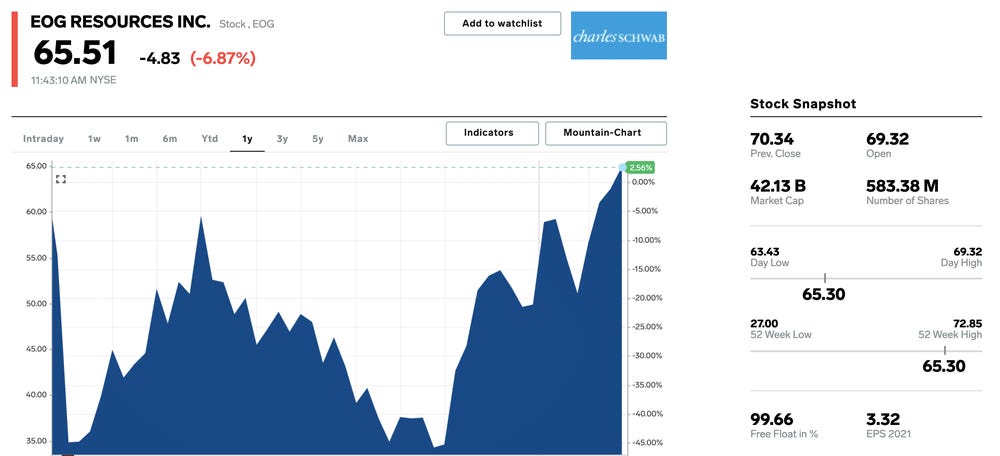
Task: Open the Indicators menu
Action: point(492,133)
